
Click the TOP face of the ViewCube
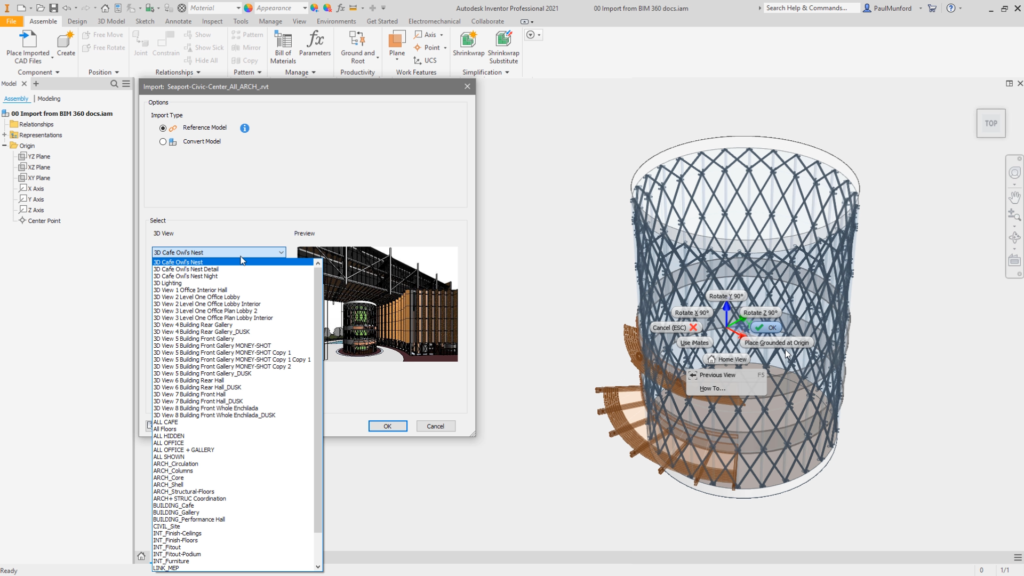coord(990,123)
